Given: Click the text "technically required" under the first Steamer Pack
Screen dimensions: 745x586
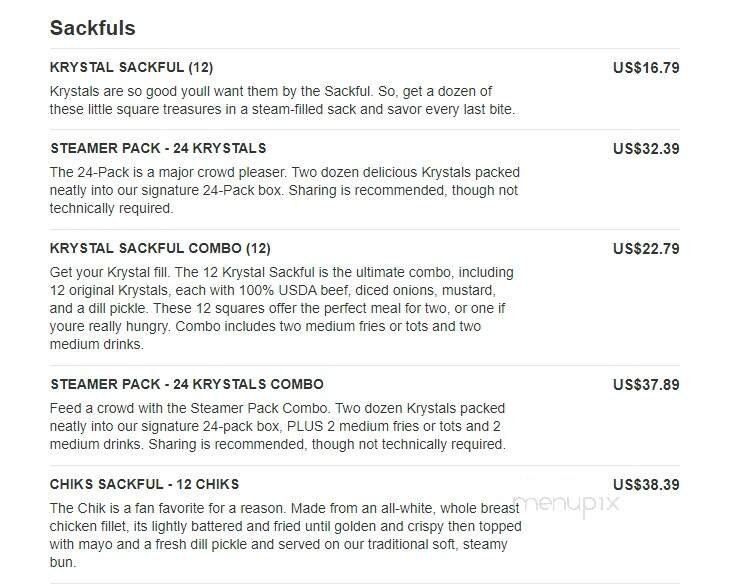Looking at the screenshot, I should pyautogui.click(x=112, y=209).
